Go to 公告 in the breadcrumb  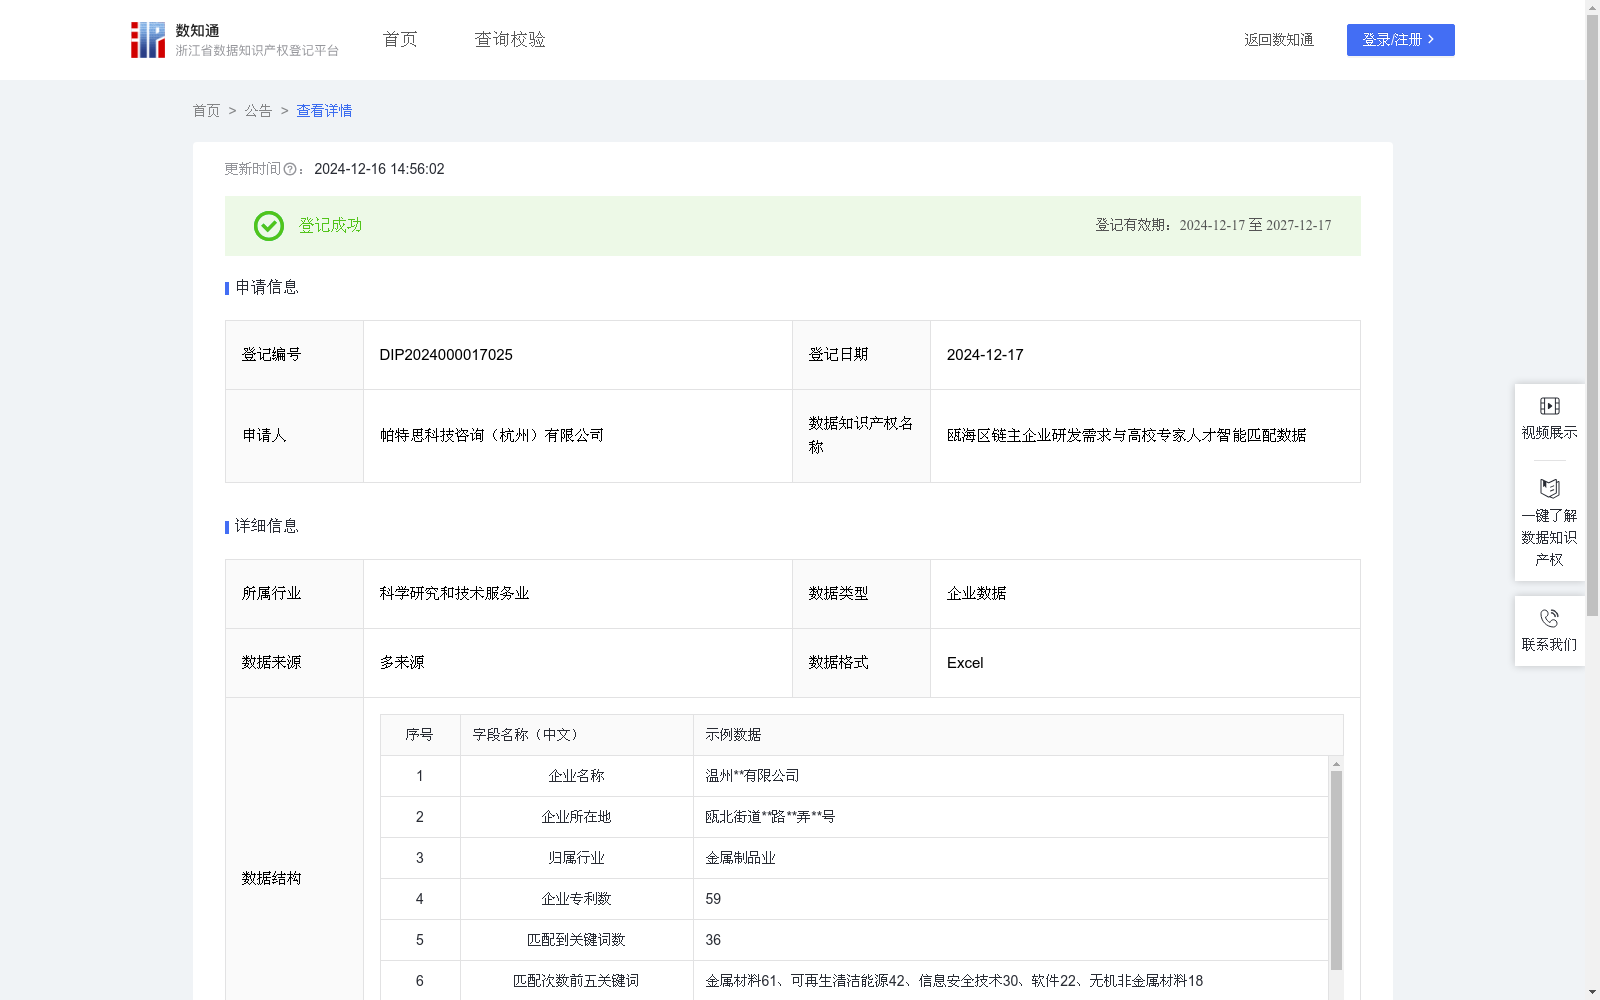coord(258,111)
